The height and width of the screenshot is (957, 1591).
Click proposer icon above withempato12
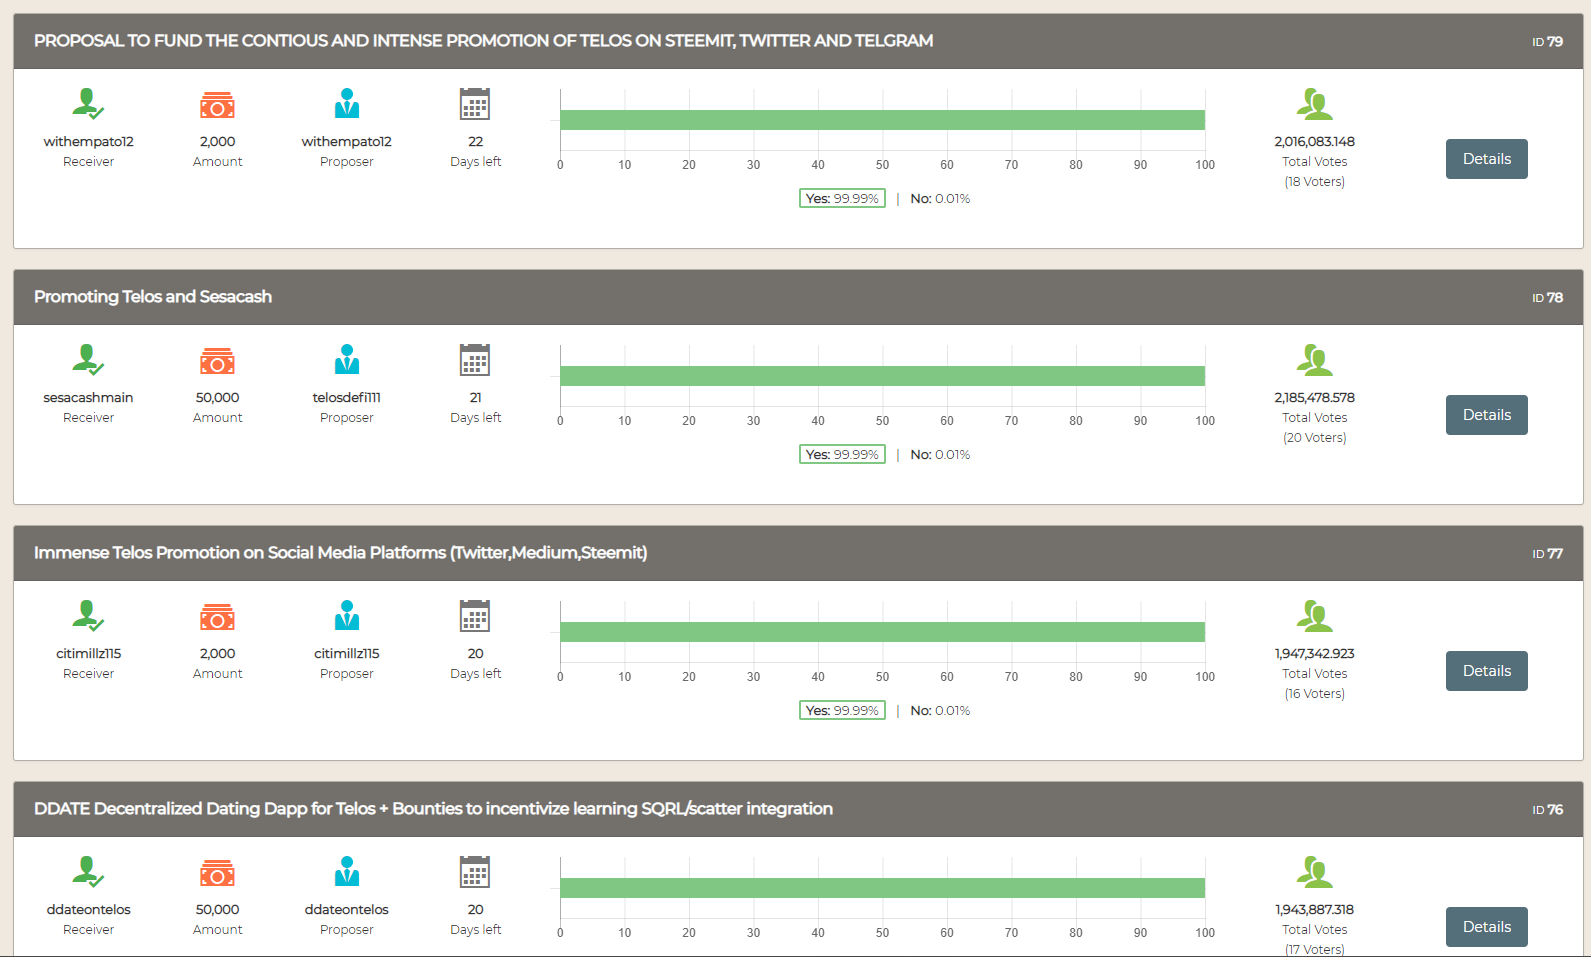347,104
